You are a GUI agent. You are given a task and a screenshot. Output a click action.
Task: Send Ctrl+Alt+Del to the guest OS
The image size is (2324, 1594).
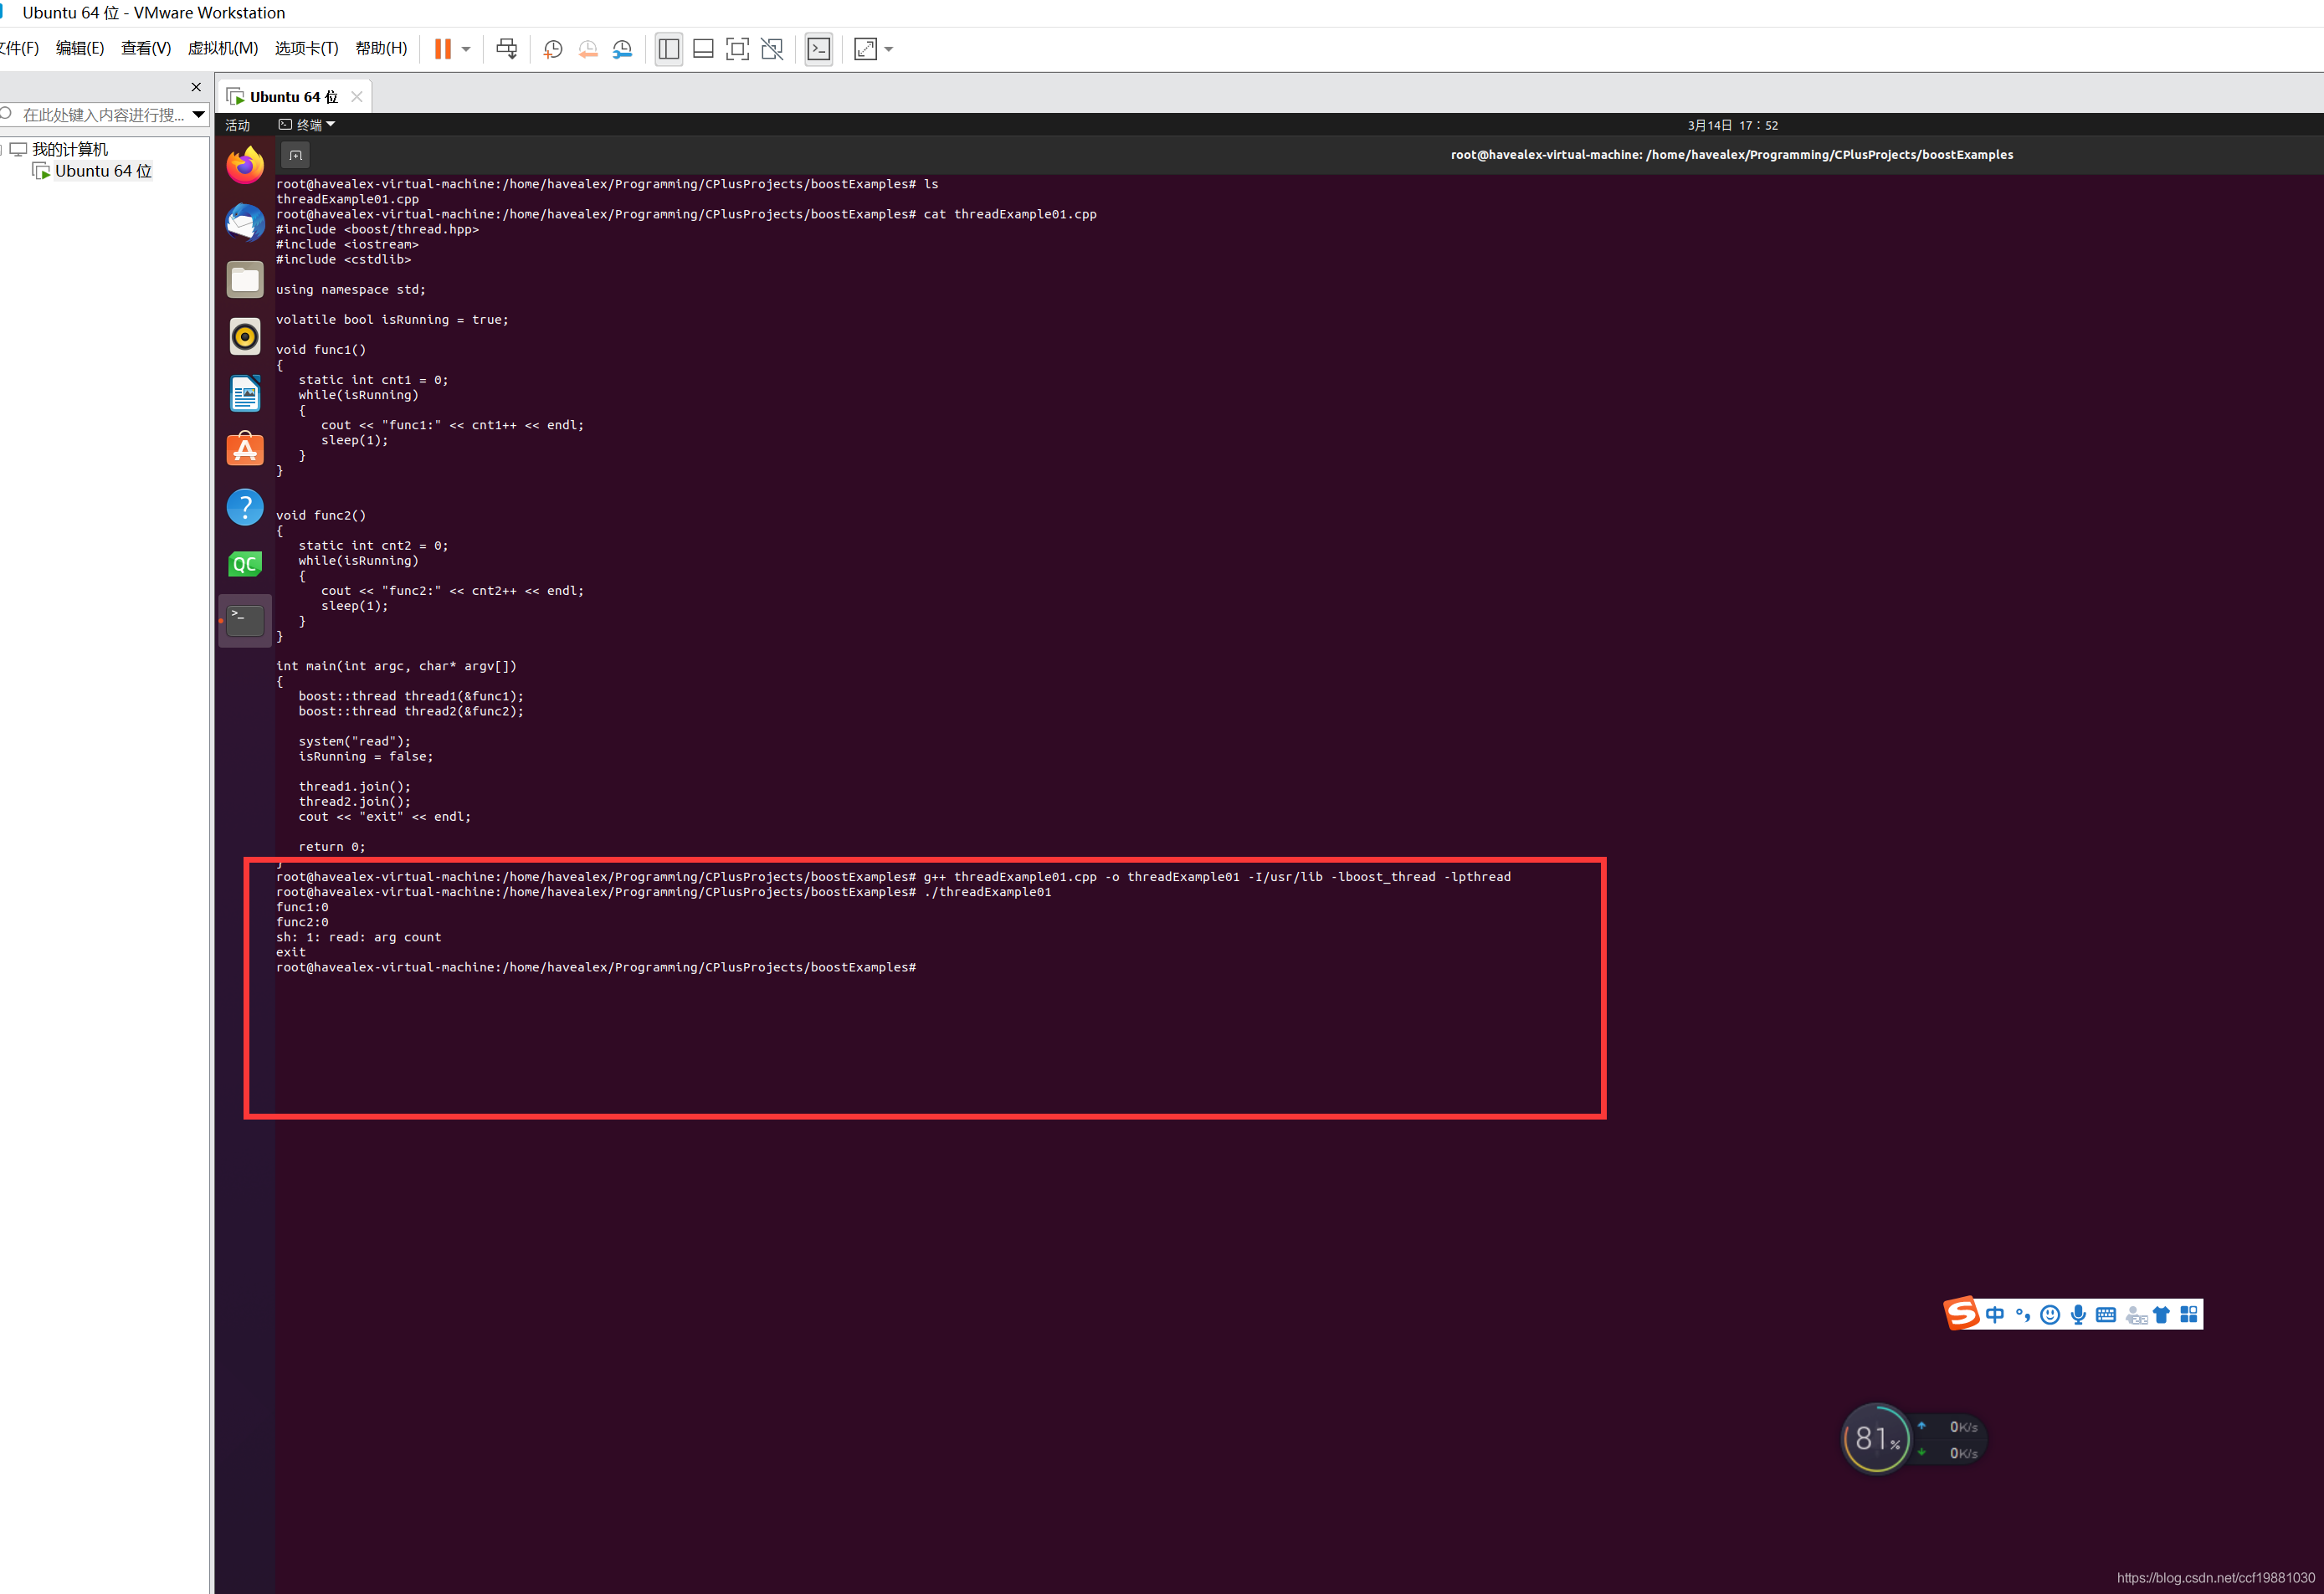[506, 48]
